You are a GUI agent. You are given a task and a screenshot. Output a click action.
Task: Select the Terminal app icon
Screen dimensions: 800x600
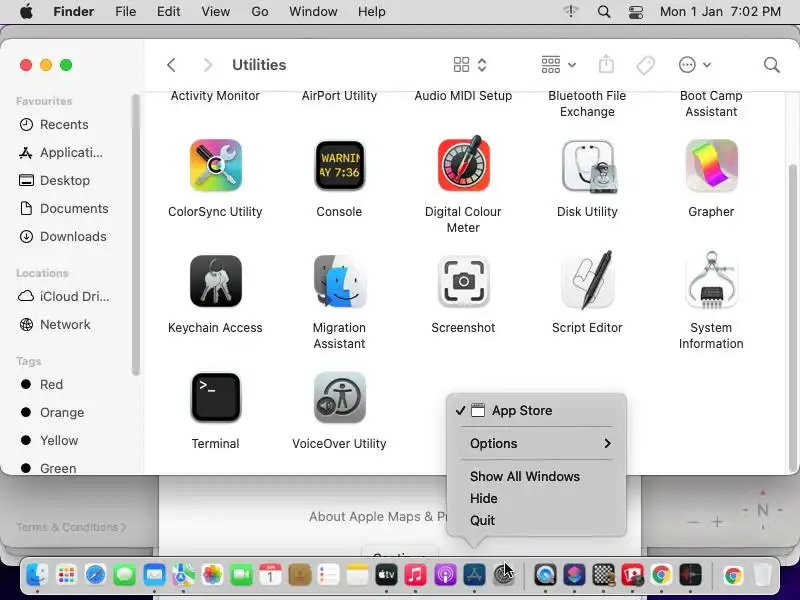215,397
